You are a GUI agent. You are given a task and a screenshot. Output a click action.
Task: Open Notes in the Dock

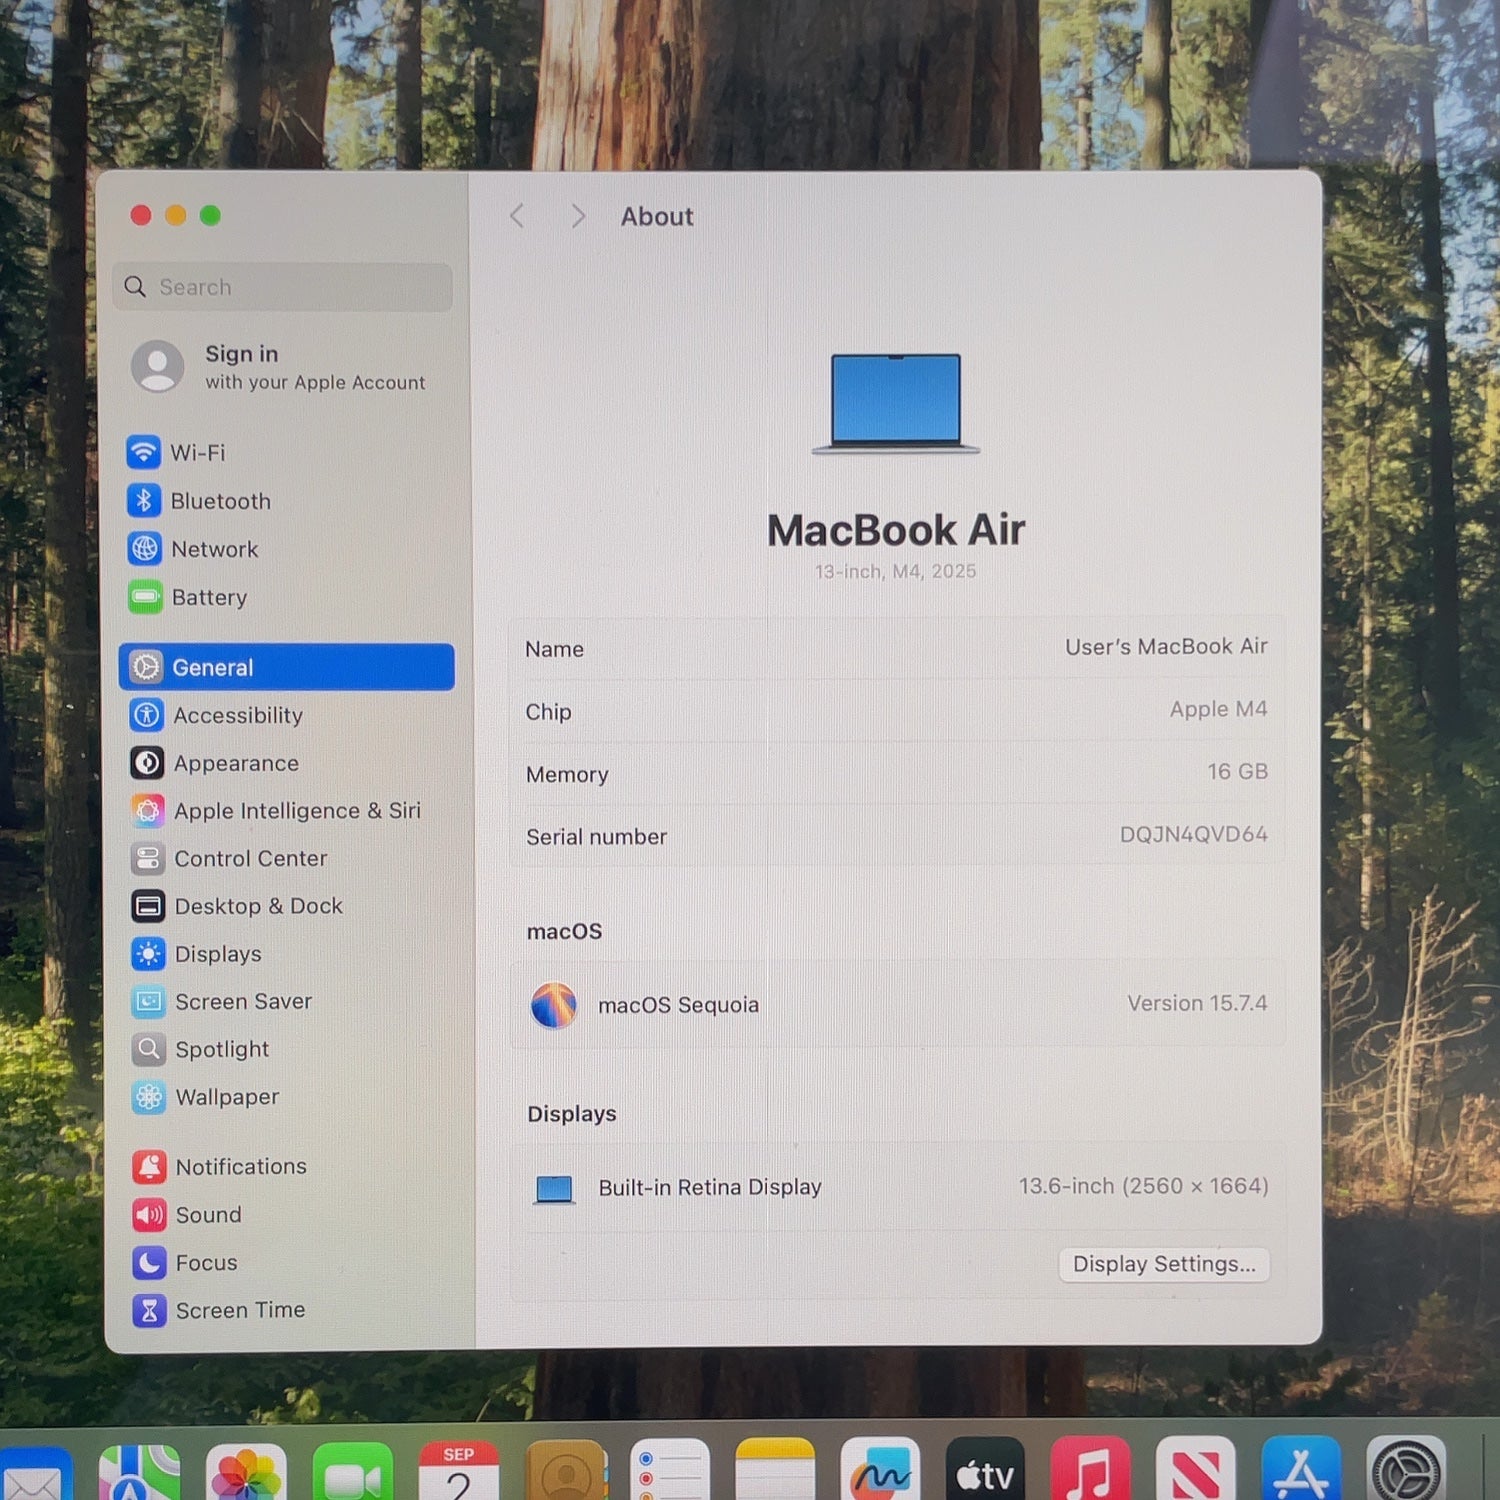(775, 1471)
